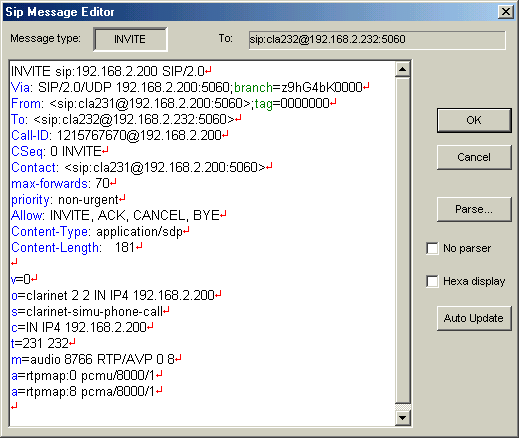Image resolution: width=519 pixels, height=438 pixels.
Task: Click the Call-ID header line
Action: [119, 135]
